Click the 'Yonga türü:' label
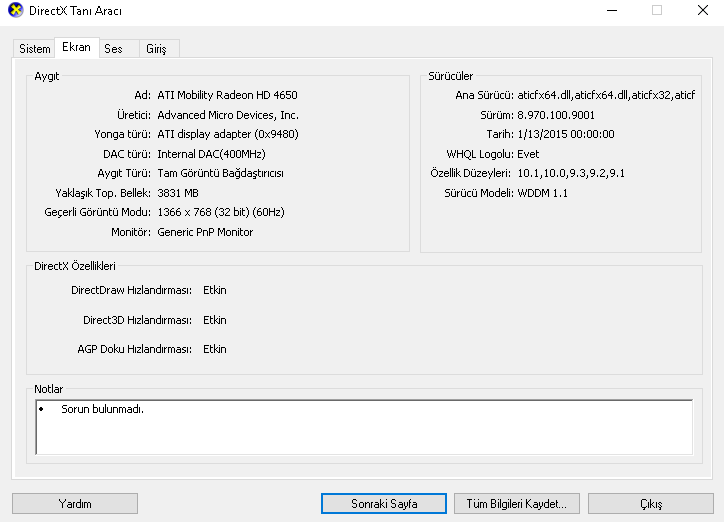 click(x=122, y=134)
